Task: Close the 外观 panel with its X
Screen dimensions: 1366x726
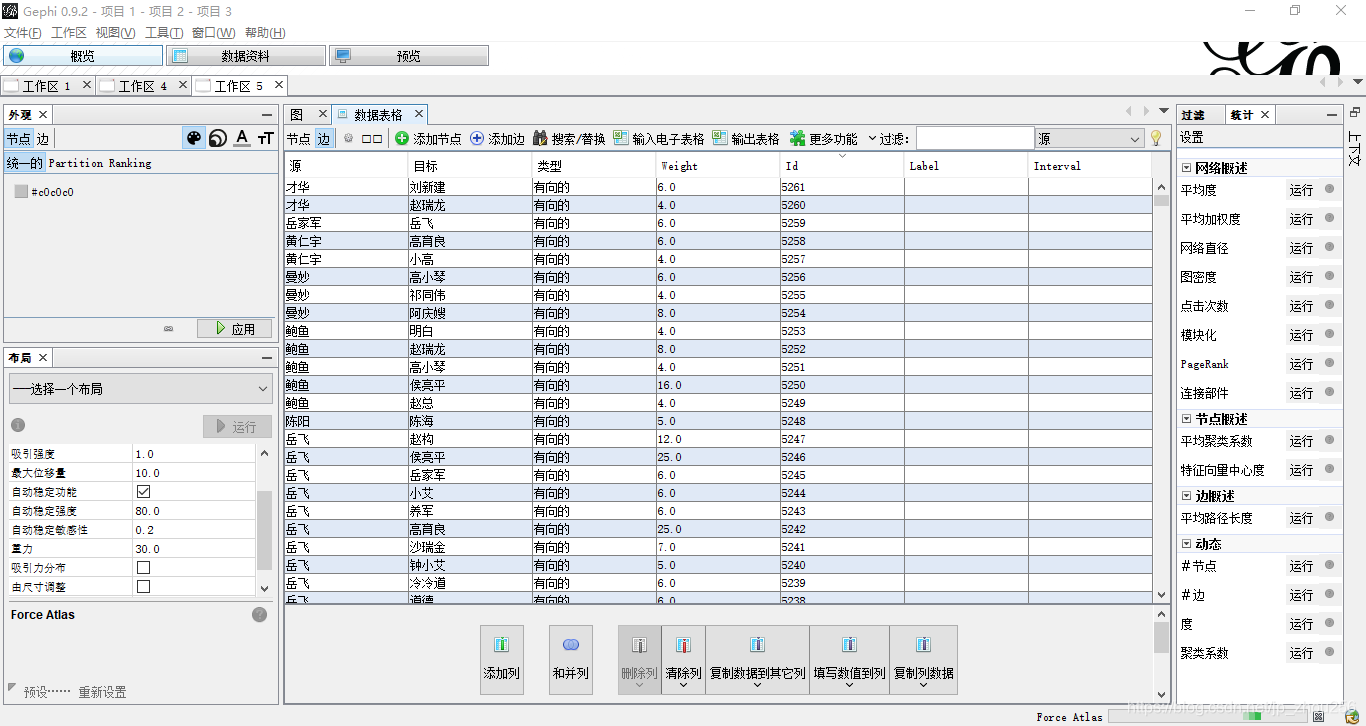Action: [43, 115]
